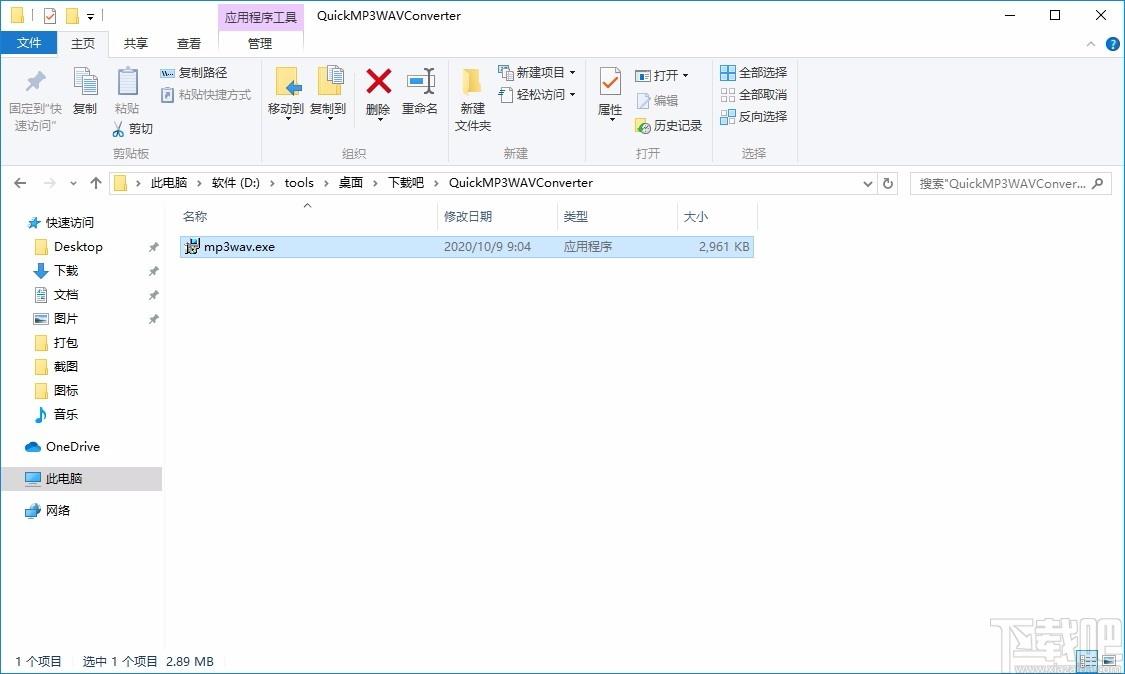The image size is (1125, 674).
Task: Open Network (网络) in the sidebar
Action: pyautogui.click(x=57, y=510)
